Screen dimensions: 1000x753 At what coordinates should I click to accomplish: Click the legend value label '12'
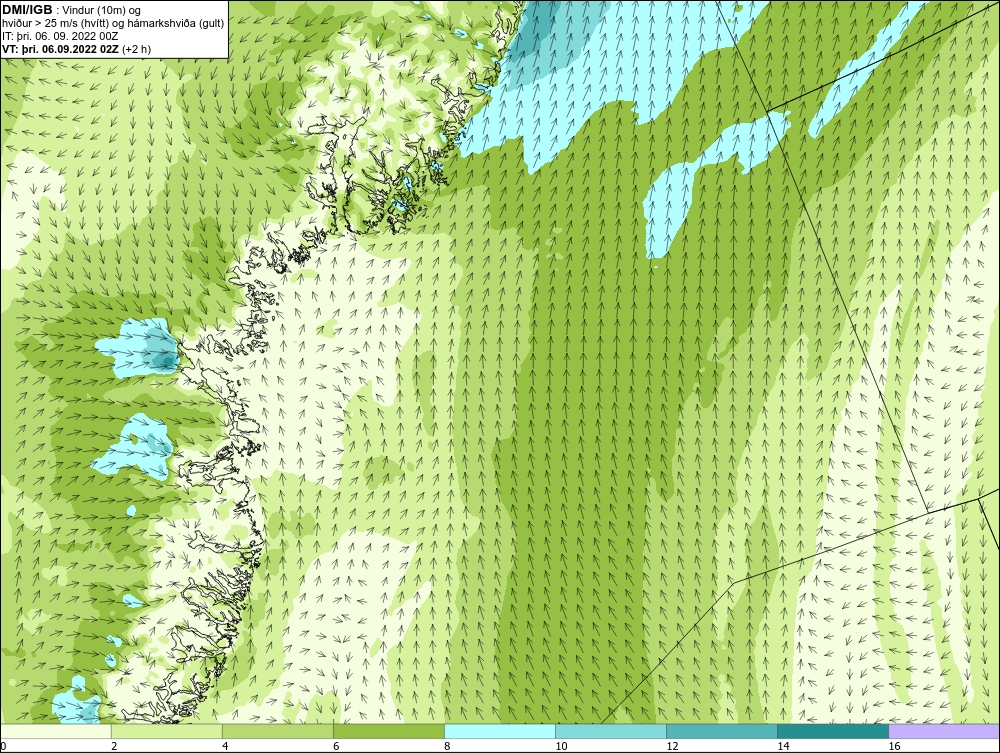point(672,746)
